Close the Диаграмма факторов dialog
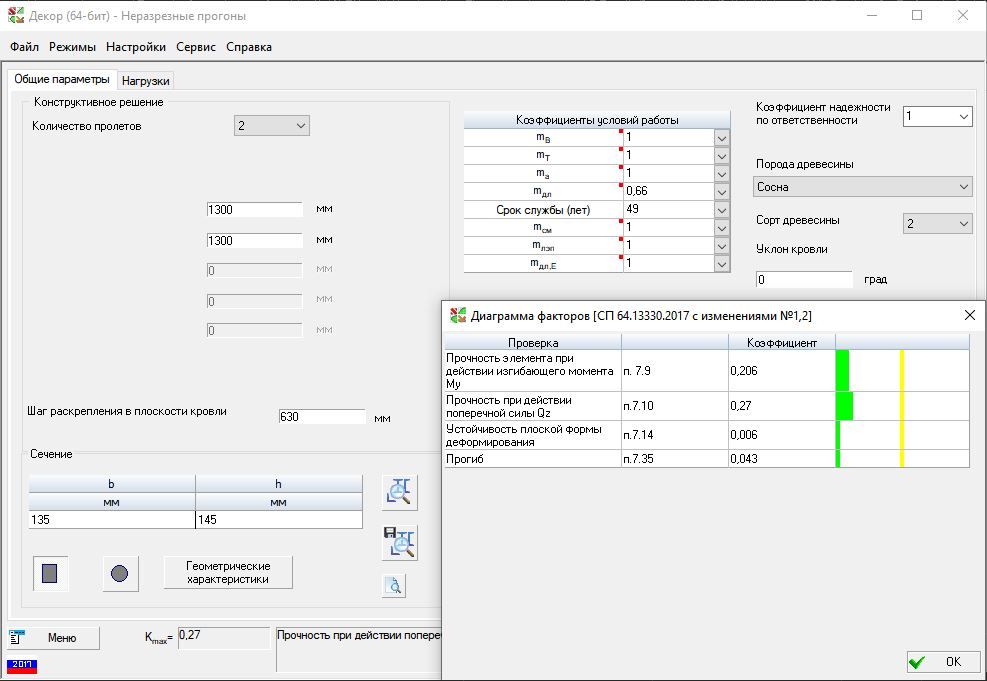 (969, 315)
